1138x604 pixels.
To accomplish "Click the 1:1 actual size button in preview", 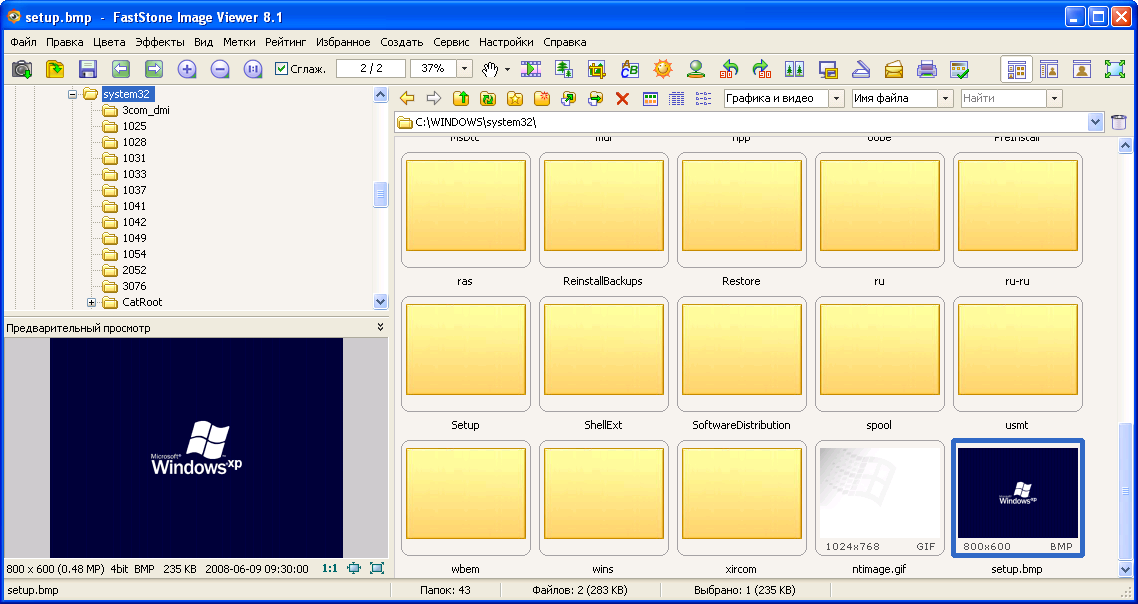I will [329, 568].
